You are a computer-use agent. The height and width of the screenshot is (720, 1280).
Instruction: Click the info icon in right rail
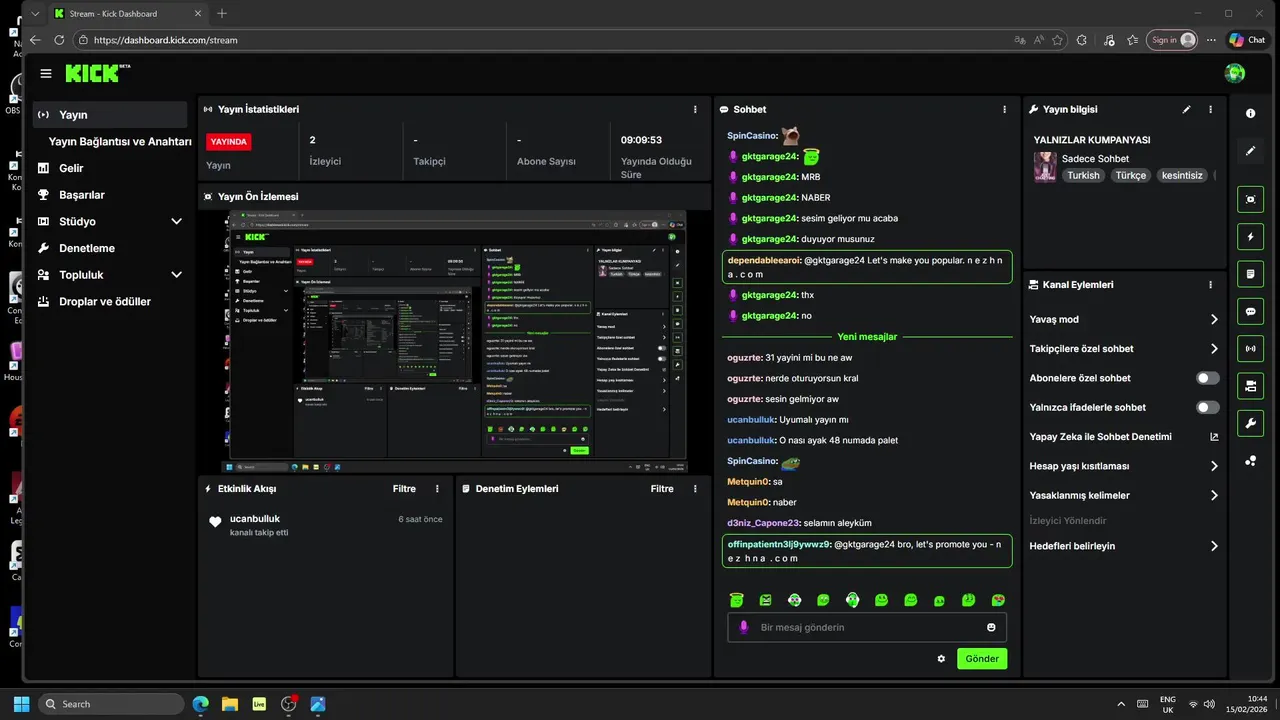click(x=1250, y=114)
